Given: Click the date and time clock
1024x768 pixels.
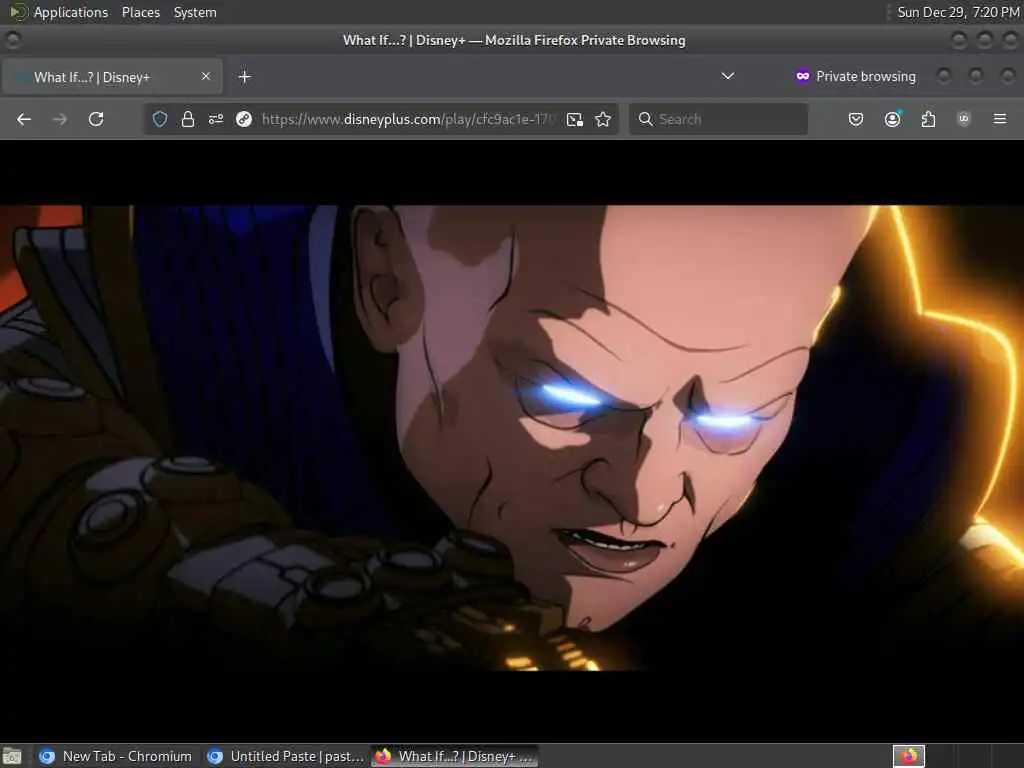Looking at the screenshot, I should [x=957, y=12].
